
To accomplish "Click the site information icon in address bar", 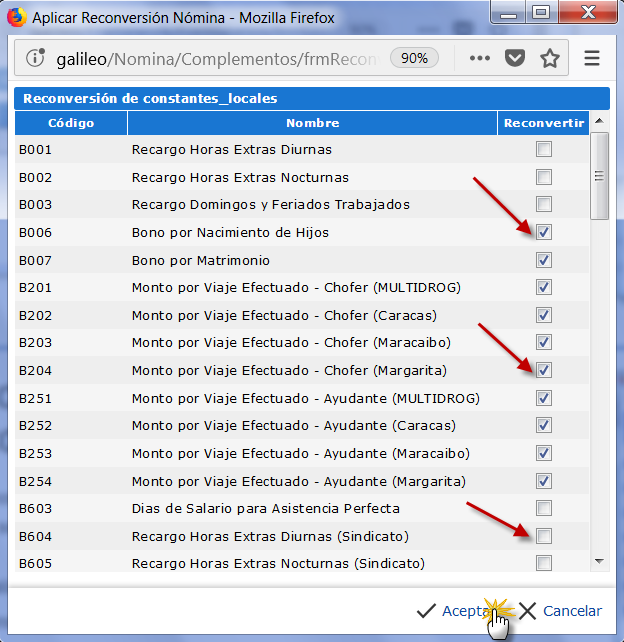I will coord(36,58).
